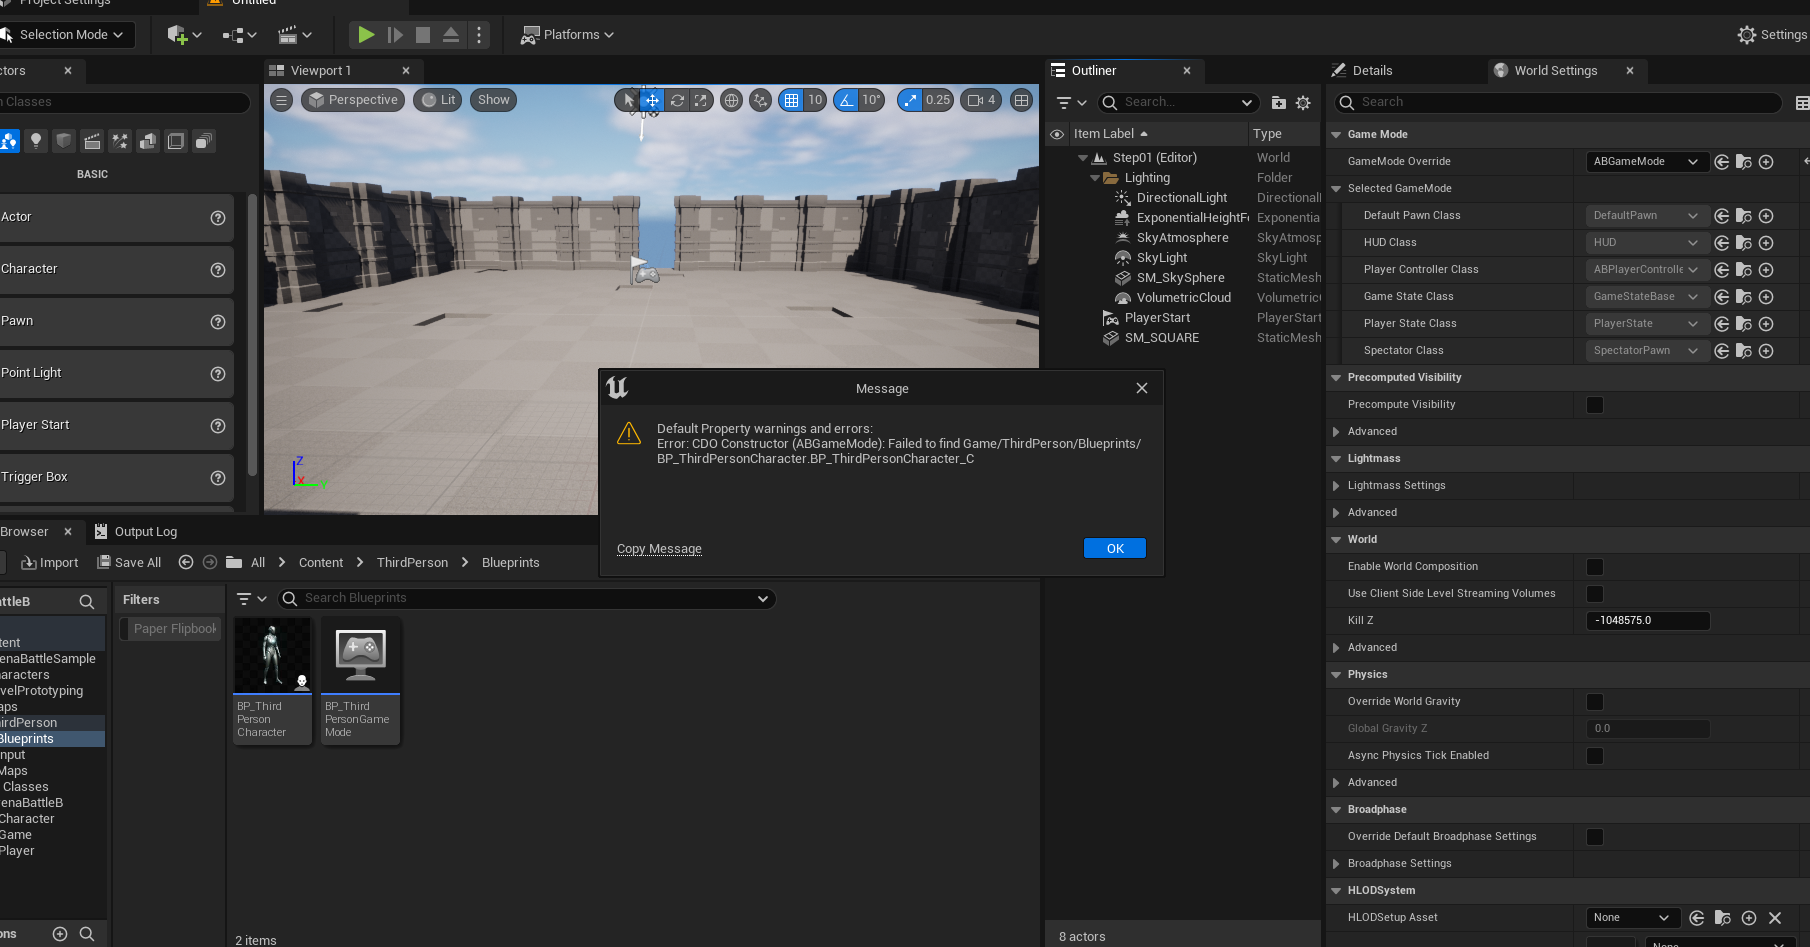Click the BP_ThirdPersonGameMode asset thumbnail

360,656
